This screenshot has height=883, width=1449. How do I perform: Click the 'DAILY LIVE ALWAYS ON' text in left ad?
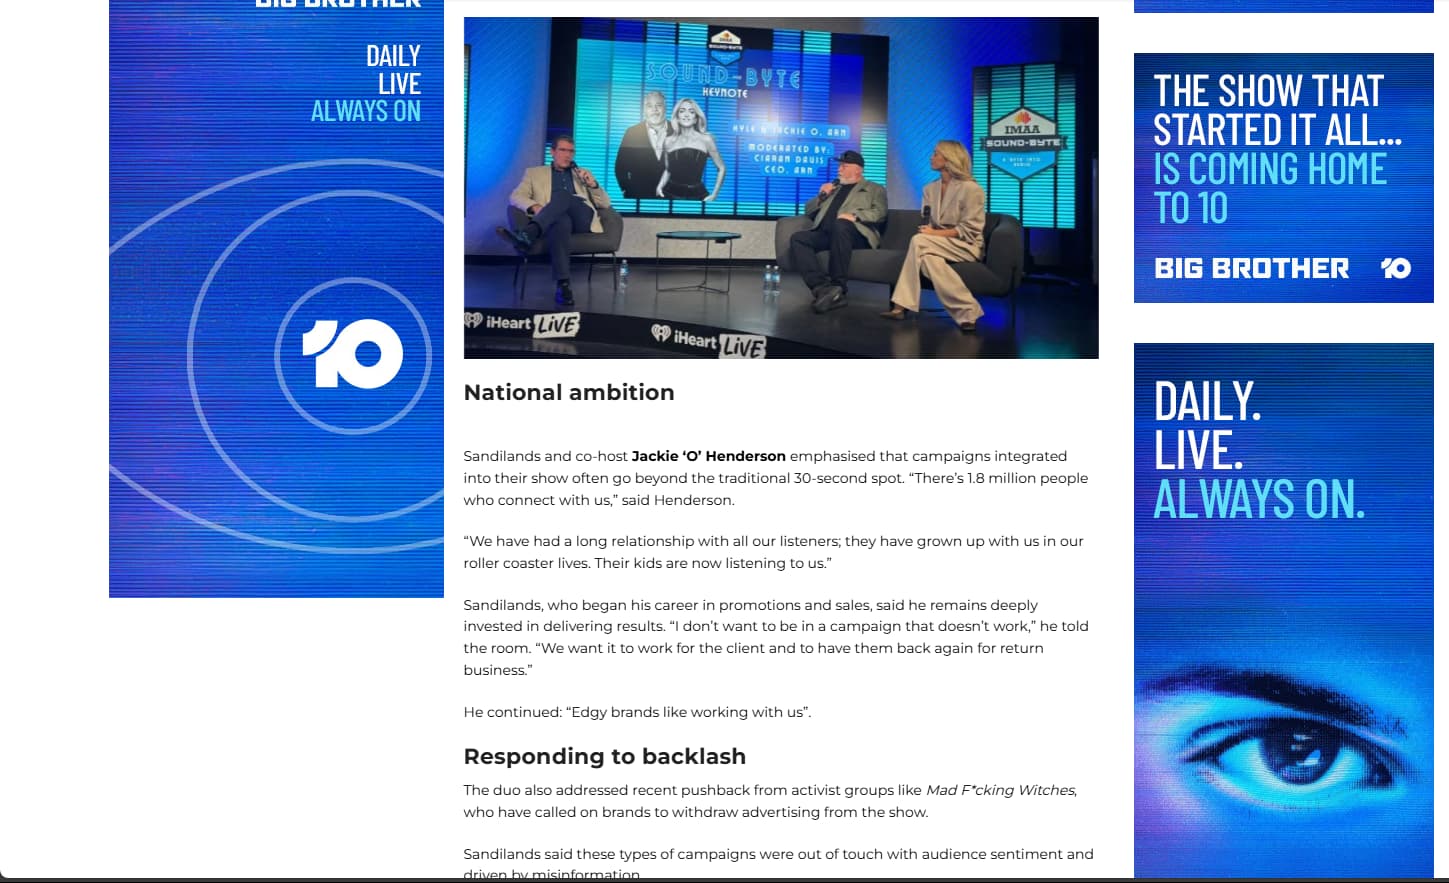click(366, 84)
